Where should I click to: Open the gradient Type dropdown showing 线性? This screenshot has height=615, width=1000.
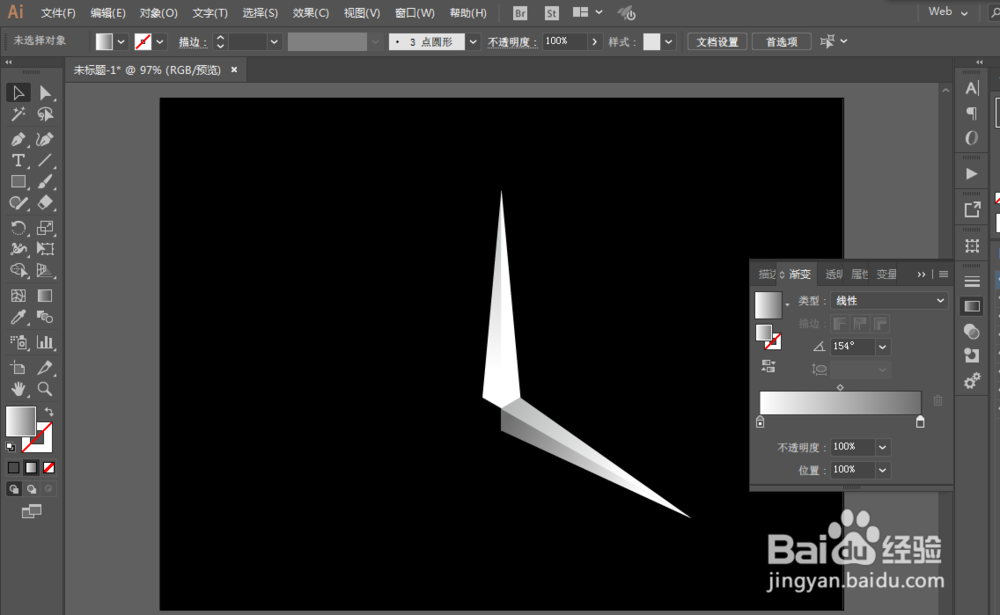890,301
